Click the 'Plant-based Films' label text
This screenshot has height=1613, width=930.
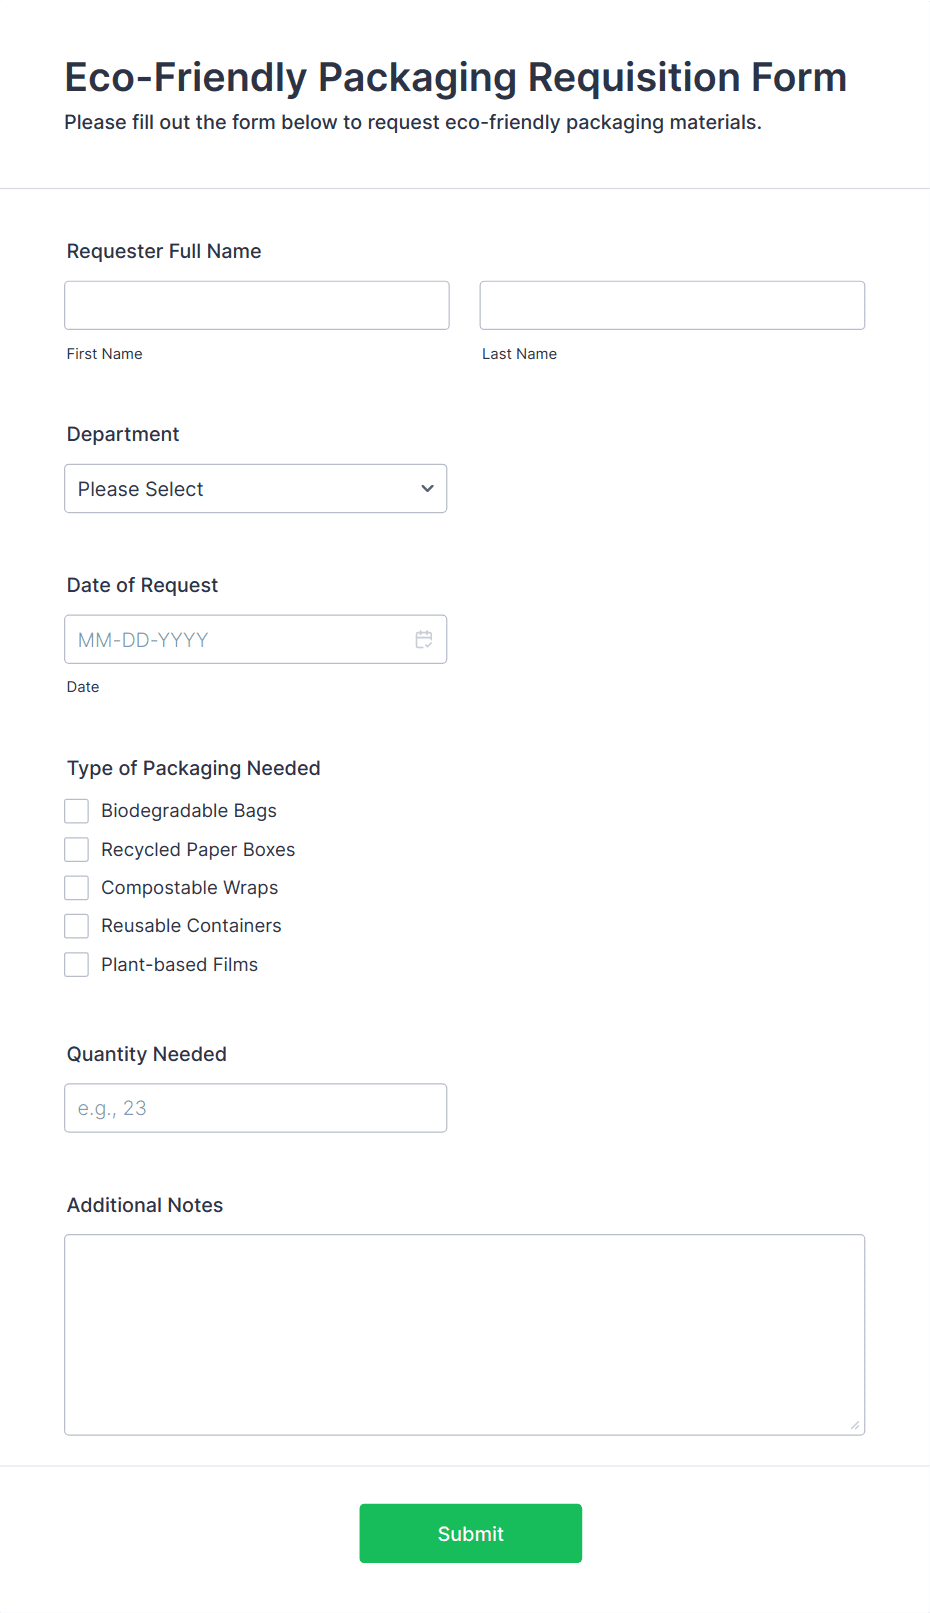(180, 965)
